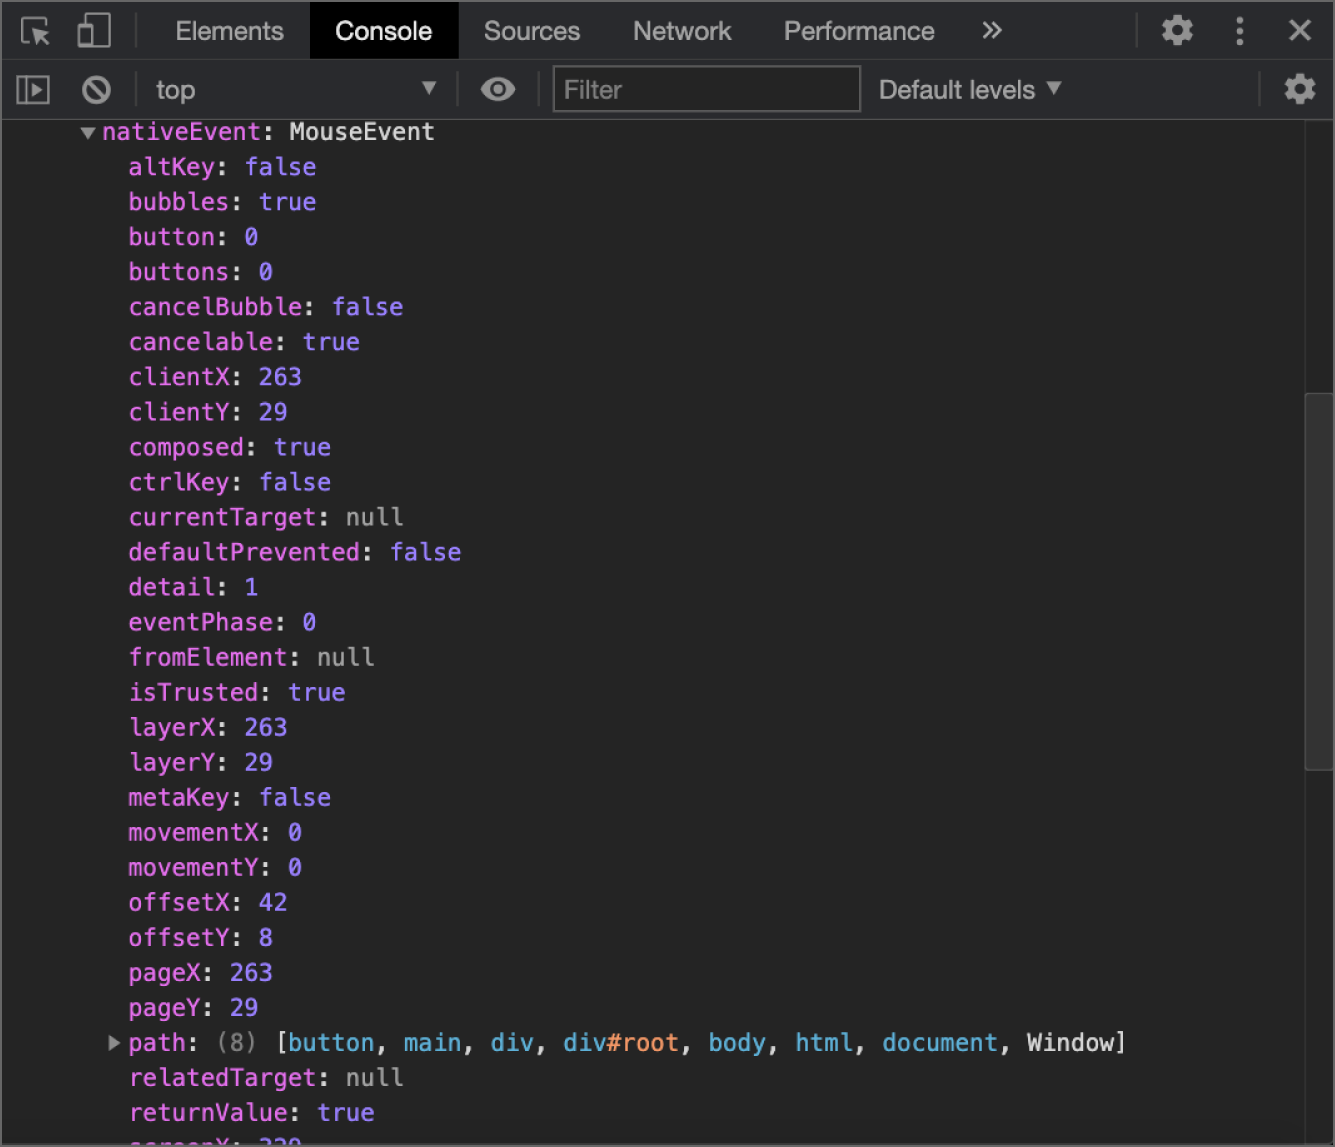This screenshot has width=1335, height=1147.
Task: Open the Performance panel
Action: click(x=858, y=31)
